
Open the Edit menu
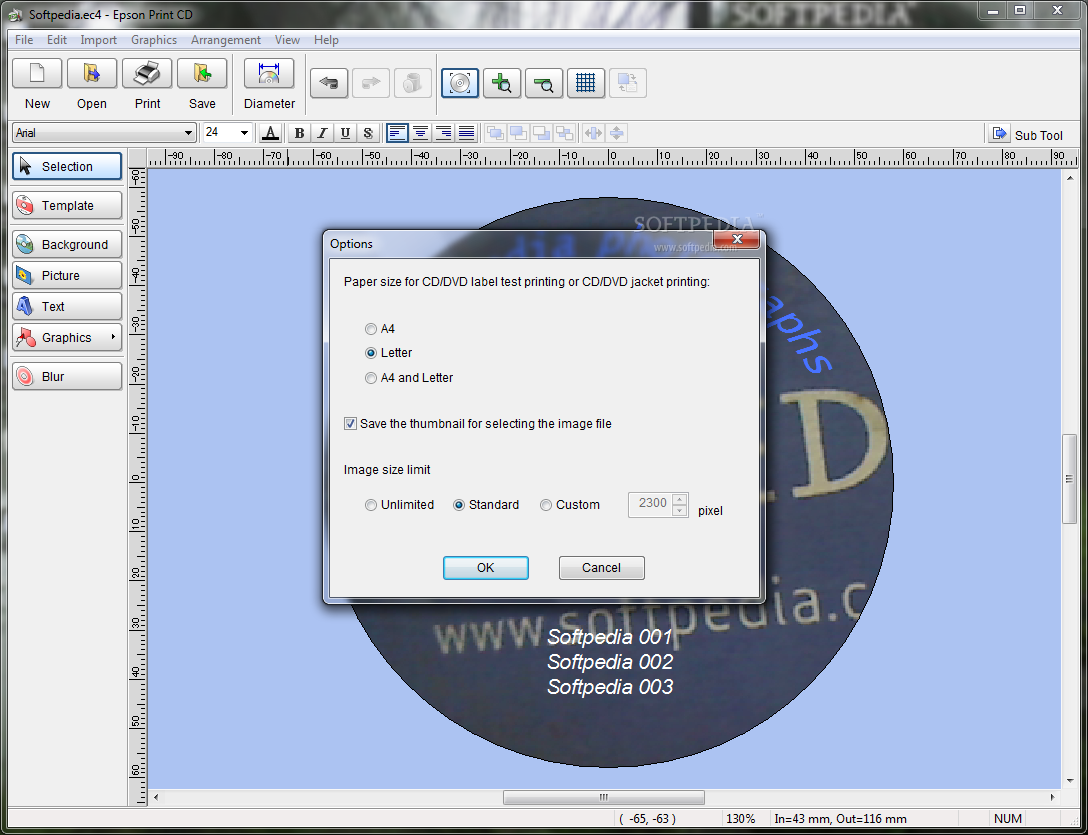57,40
